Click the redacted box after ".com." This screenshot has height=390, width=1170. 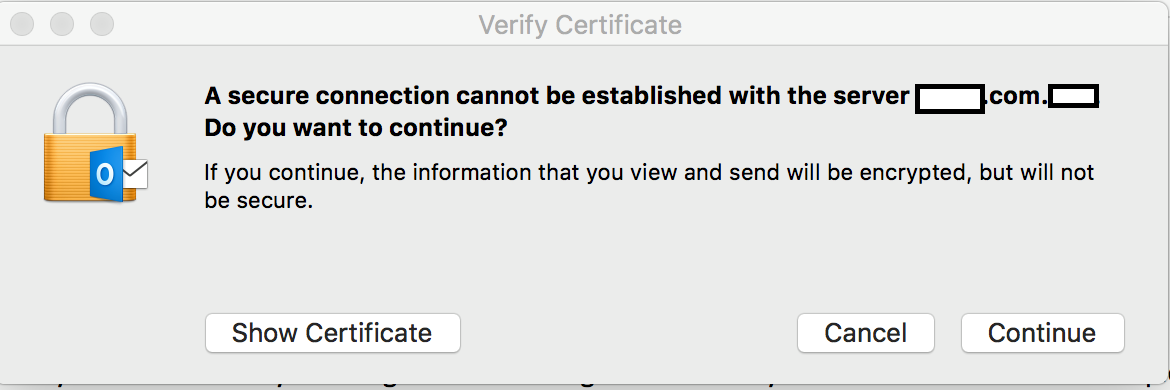click(x=1074, y=97)
